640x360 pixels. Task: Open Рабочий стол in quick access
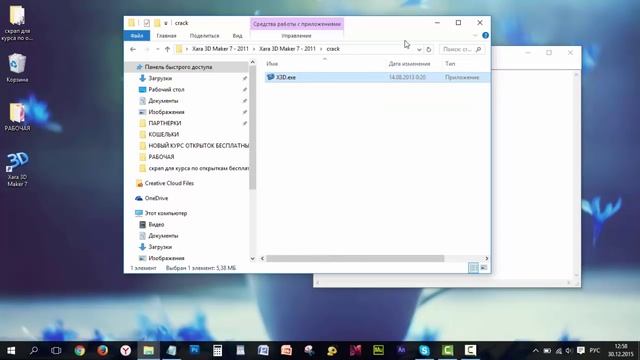tap(166, 89)
